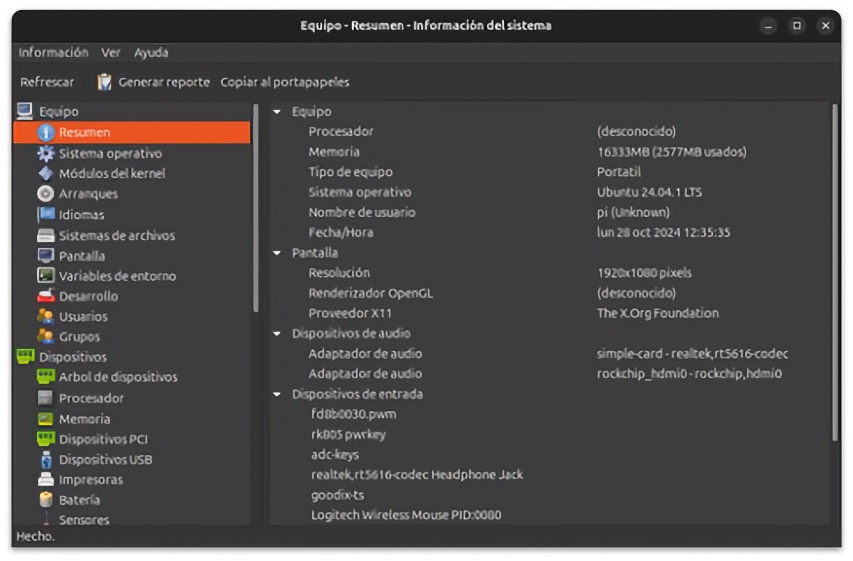Select the Arranques disc icon
Image resolution: width=853 pixels, height=561 pixels.
pos(46,193)
